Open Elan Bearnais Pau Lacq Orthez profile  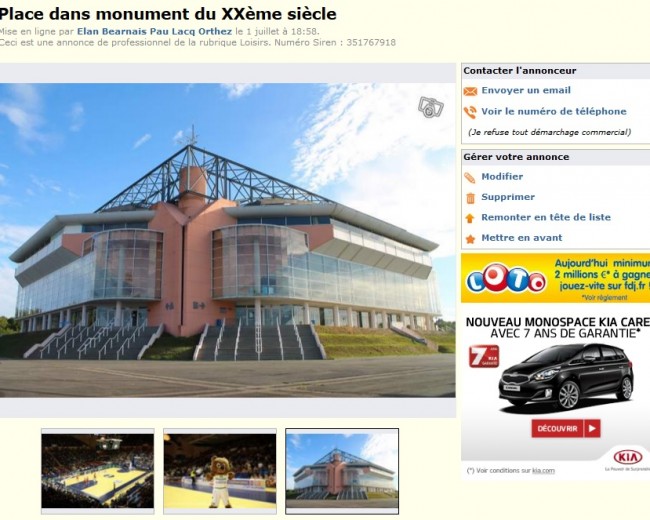click(x=155, y=32)
